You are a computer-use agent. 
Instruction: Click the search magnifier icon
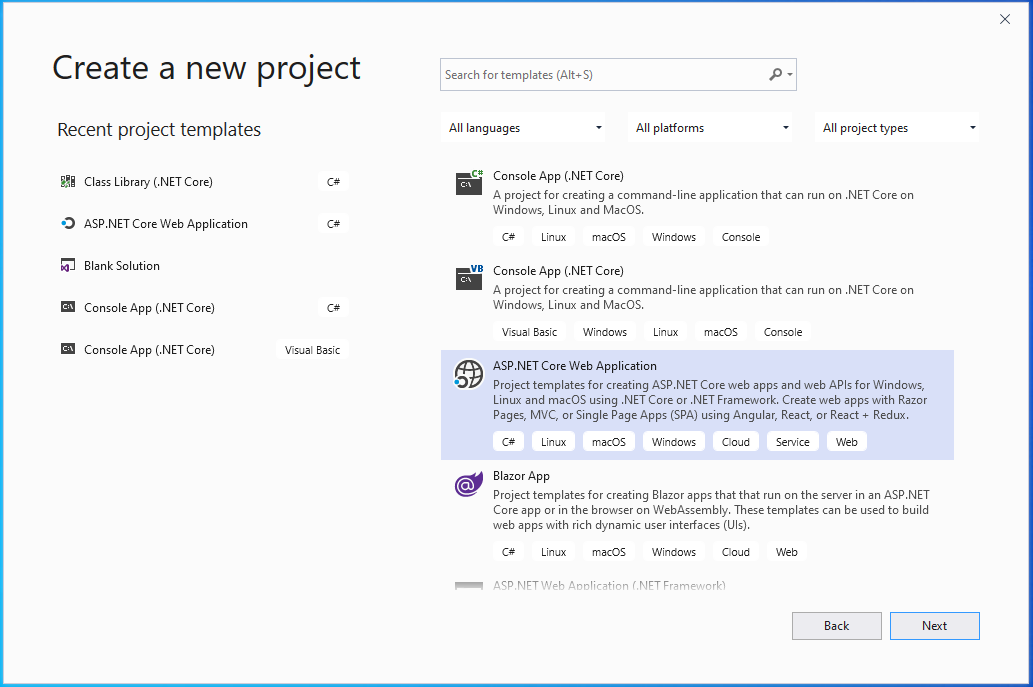(x=776, y=75)
